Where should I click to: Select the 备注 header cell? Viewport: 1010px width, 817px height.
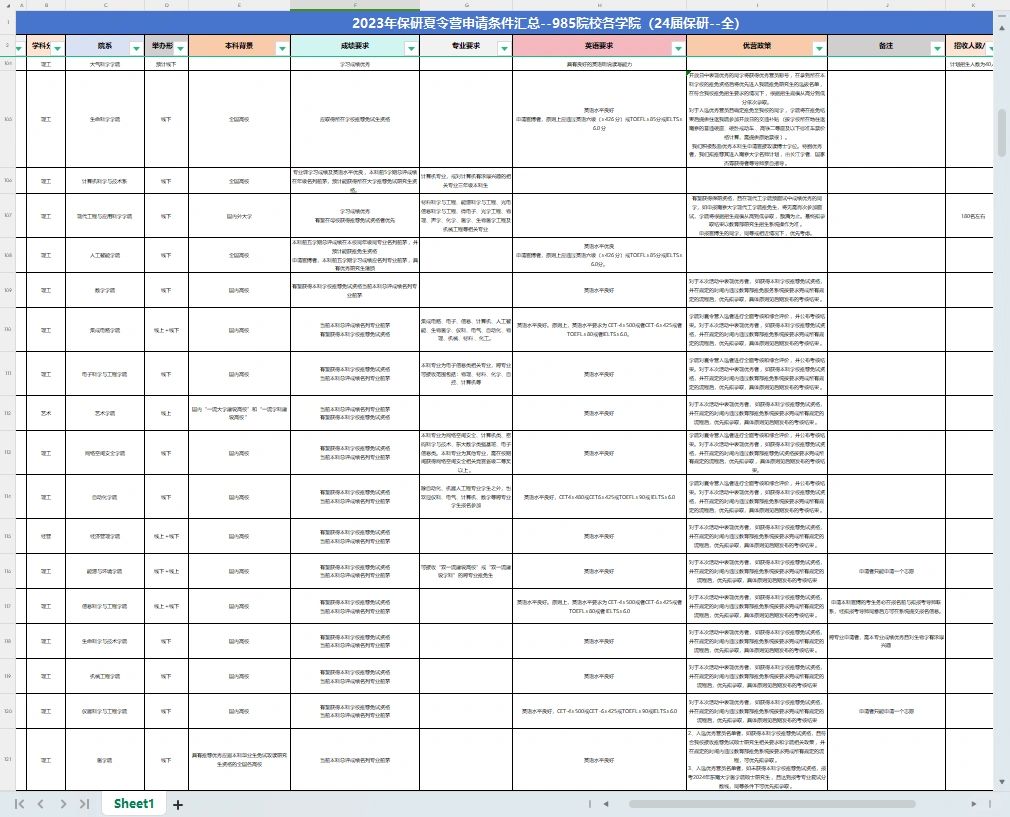[x=886, y=46]
